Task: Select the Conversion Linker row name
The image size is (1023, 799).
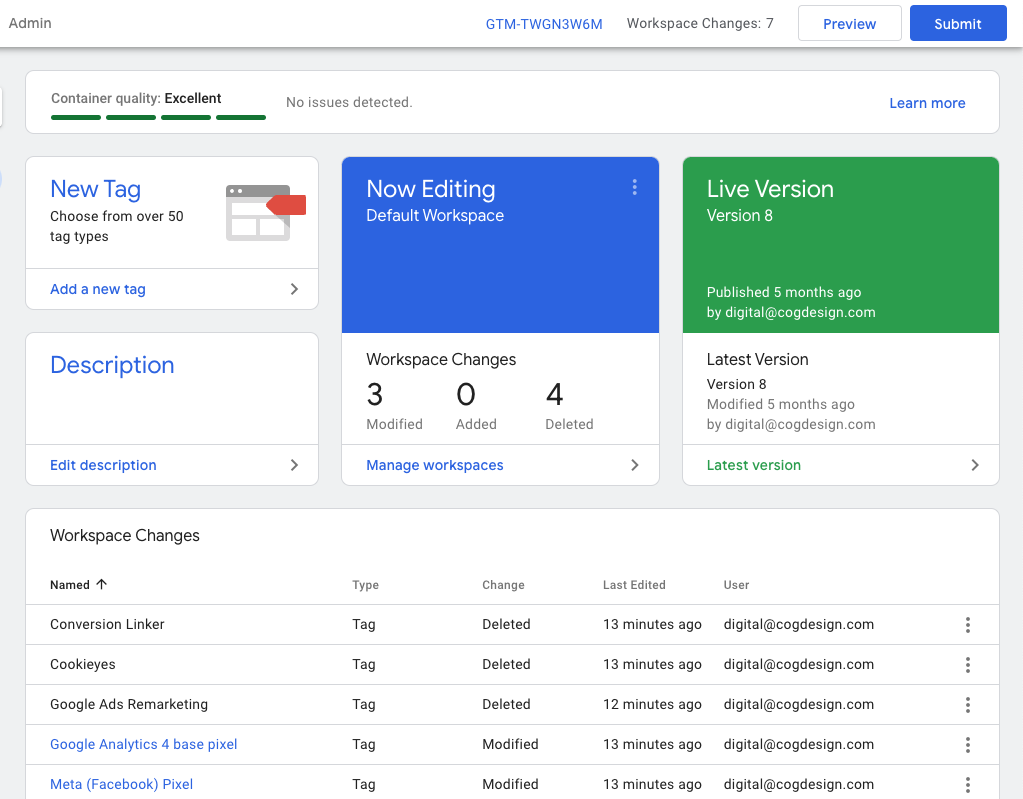Action: tap(107, 624)
